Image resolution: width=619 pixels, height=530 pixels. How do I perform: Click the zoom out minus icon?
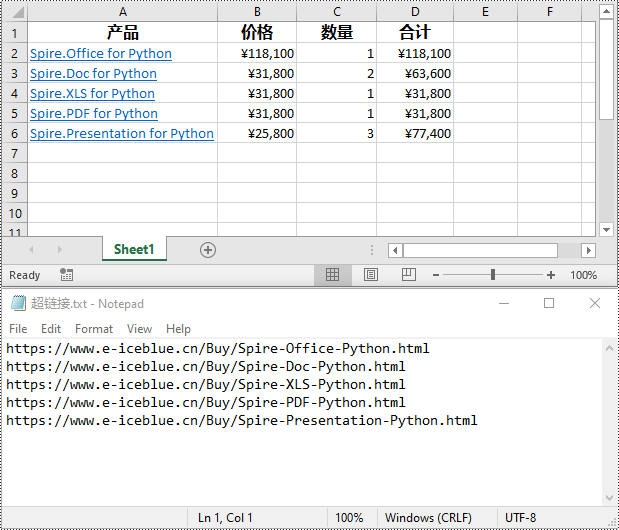436,275
